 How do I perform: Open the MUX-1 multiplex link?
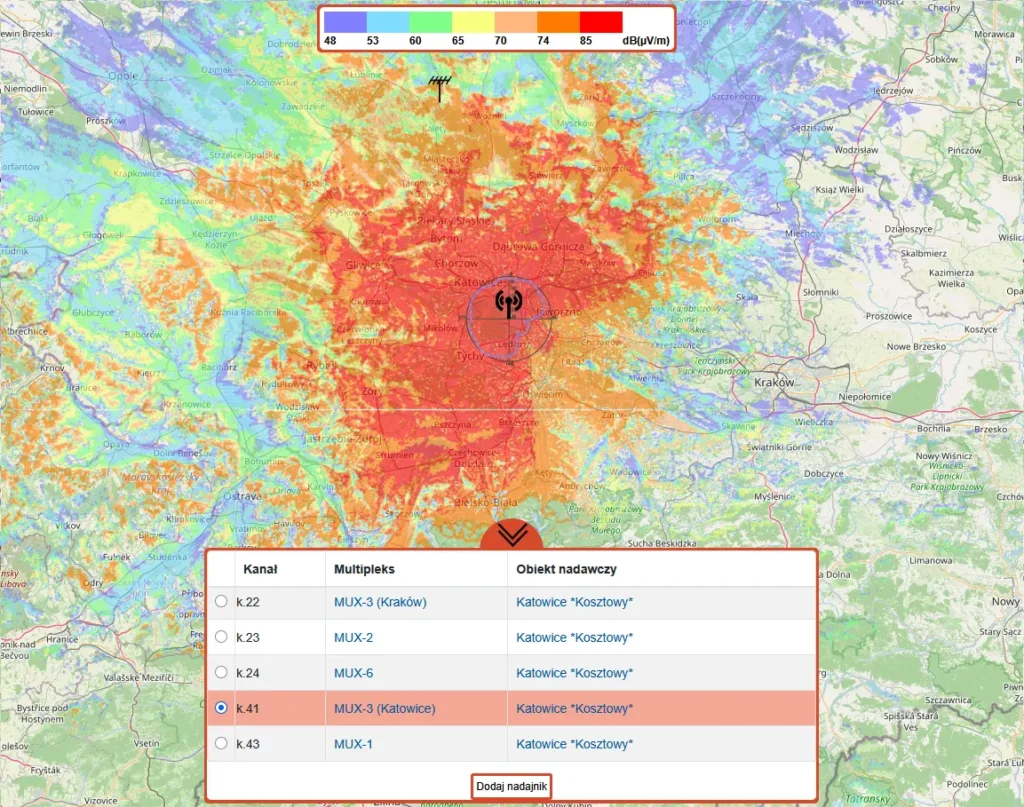pyautogui.click(x=353, y=744)
